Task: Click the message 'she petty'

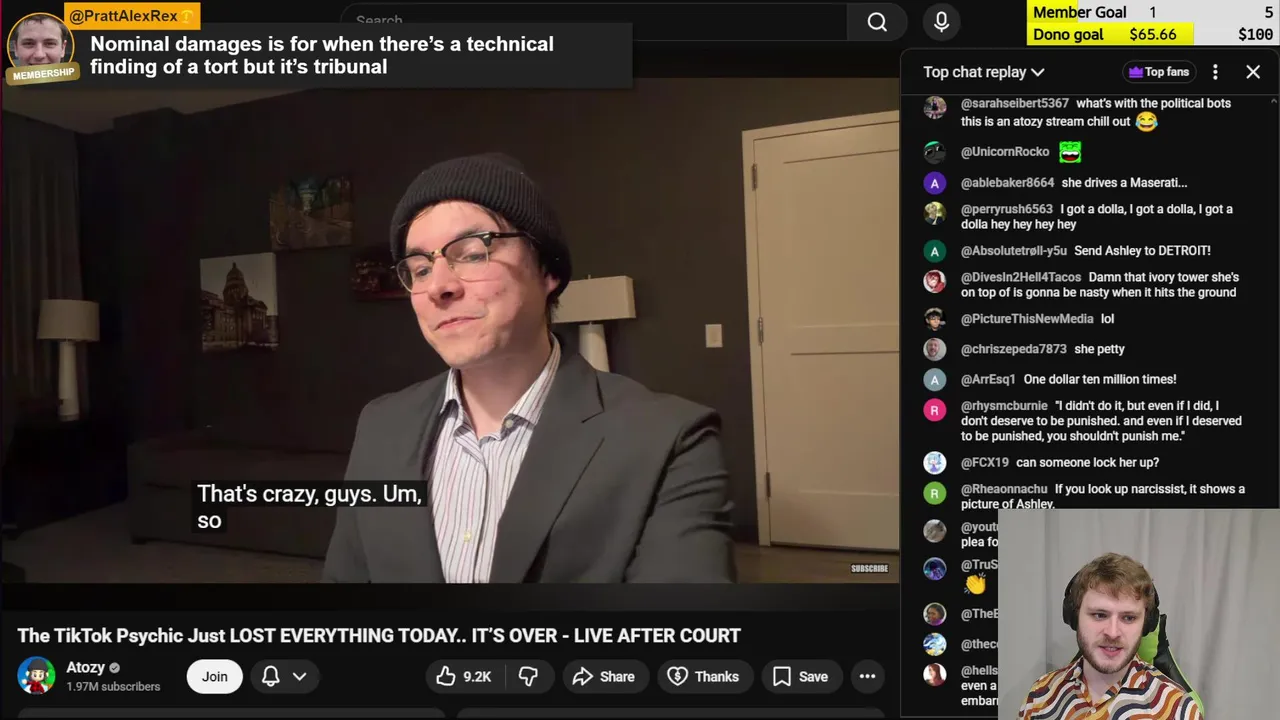Action: (x=1099, y=349)
